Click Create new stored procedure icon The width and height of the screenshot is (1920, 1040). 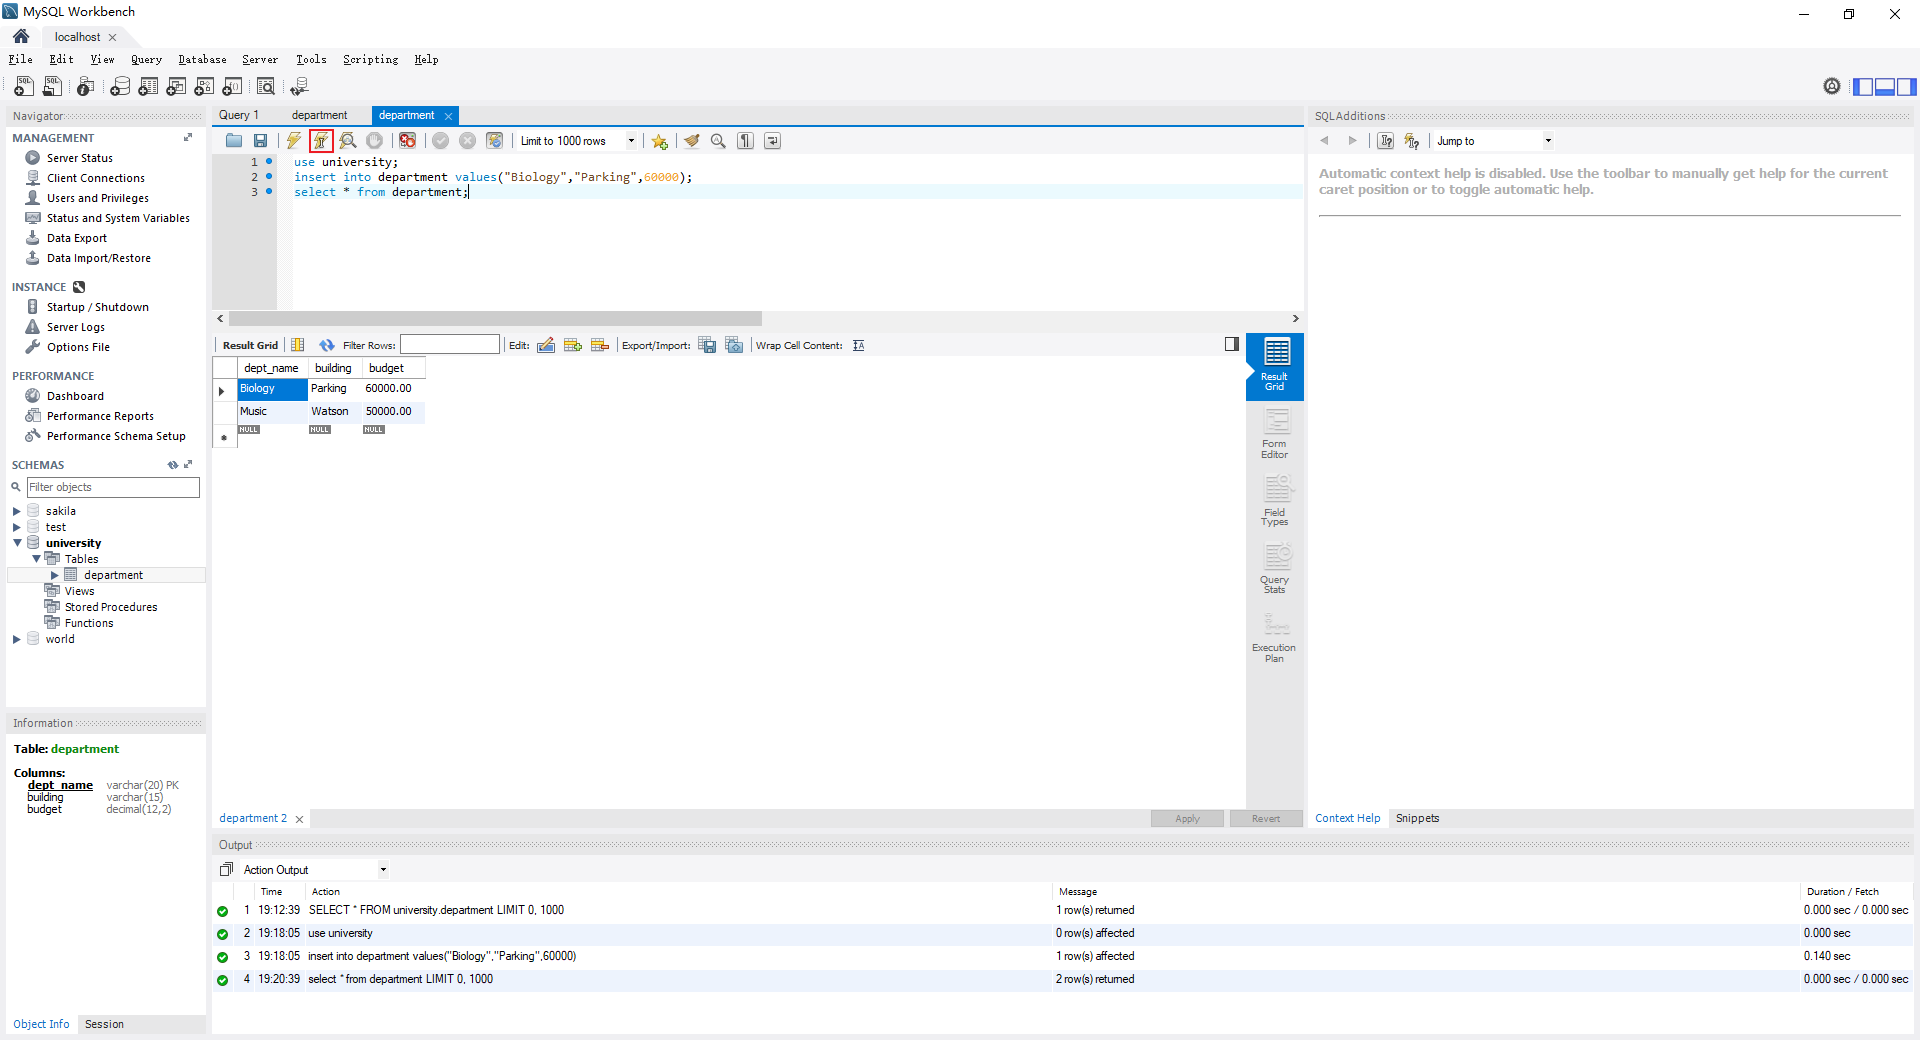(204, 87)
